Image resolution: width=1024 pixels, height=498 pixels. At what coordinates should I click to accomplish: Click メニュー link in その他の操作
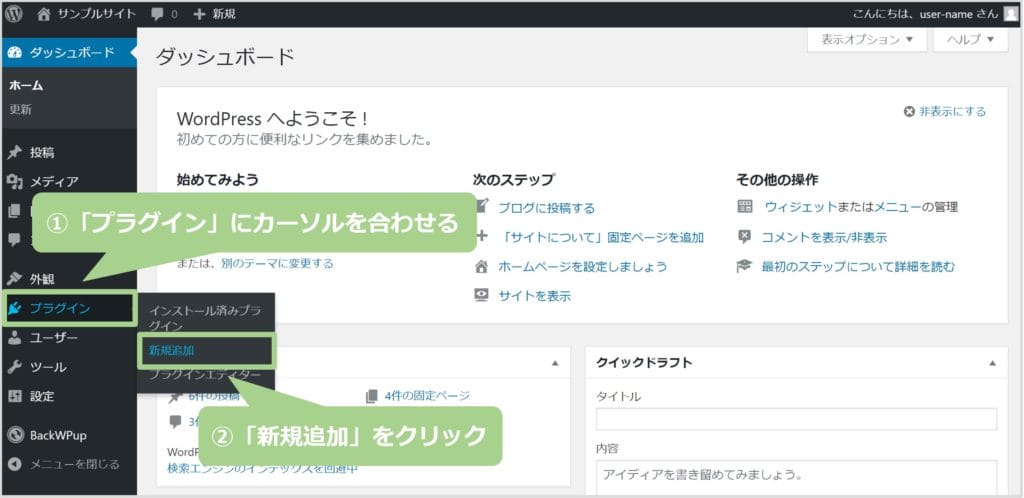[x=897, y=208]
